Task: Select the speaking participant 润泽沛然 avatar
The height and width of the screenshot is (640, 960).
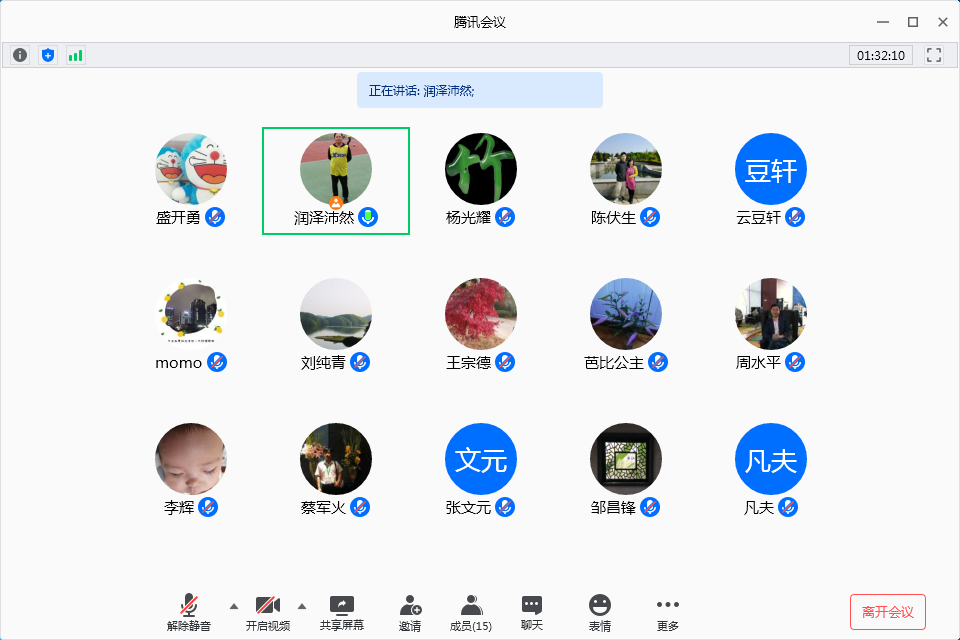Action: point(336,169)
